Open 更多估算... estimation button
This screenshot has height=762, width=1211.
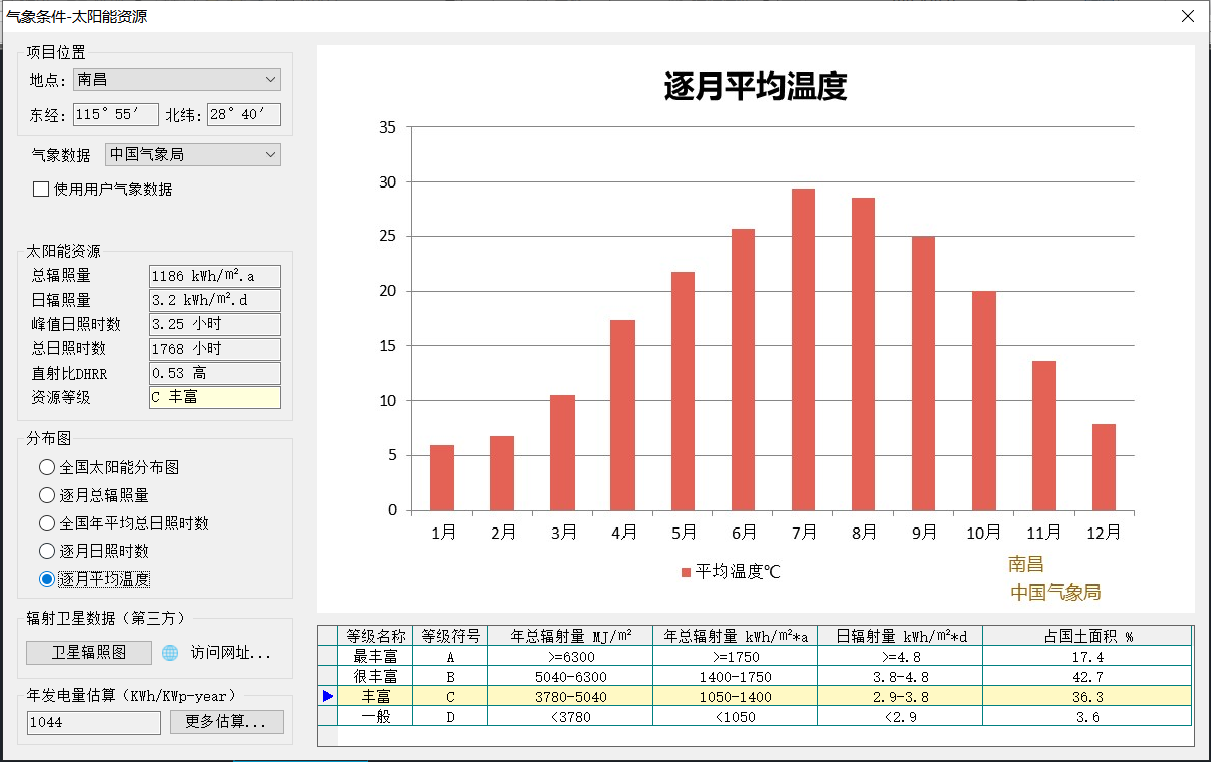(226, 722)
